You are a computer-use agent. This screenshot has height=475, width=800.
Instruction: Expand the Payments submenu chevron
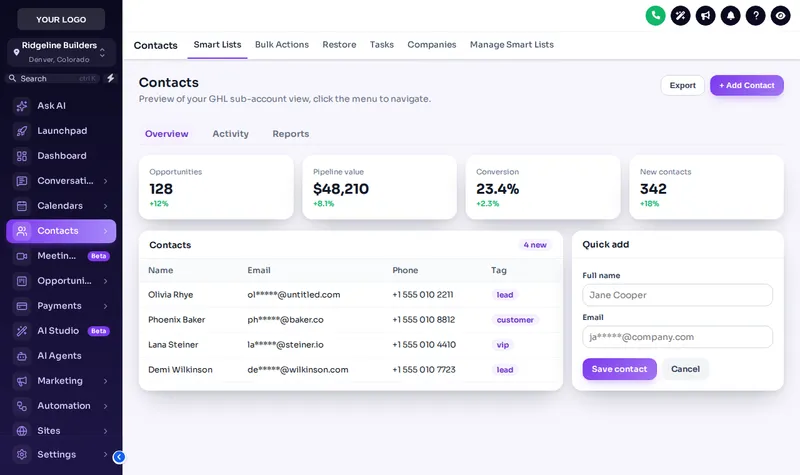pos(106,306)
